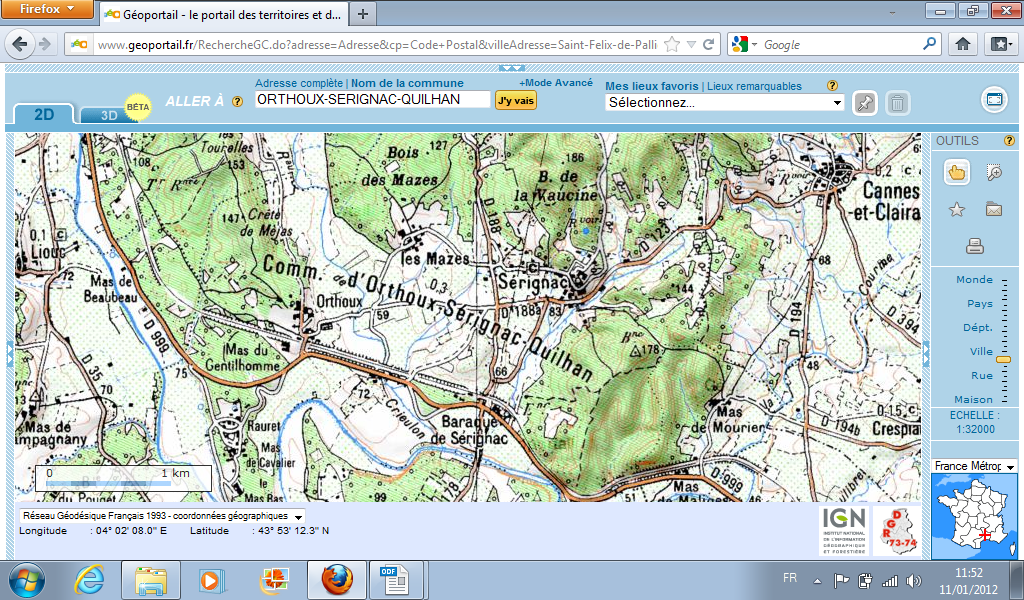1024x600 pixels.
Task: Click the DGR 73-74 logo
Action: [x=899, y=531]
